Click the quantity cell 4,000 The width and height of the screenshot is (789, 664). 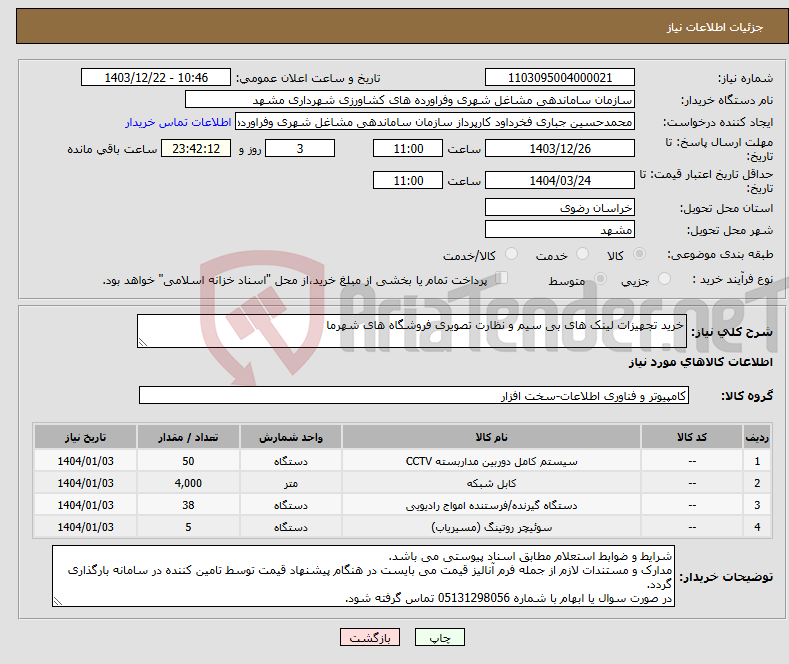coord(188,483)
